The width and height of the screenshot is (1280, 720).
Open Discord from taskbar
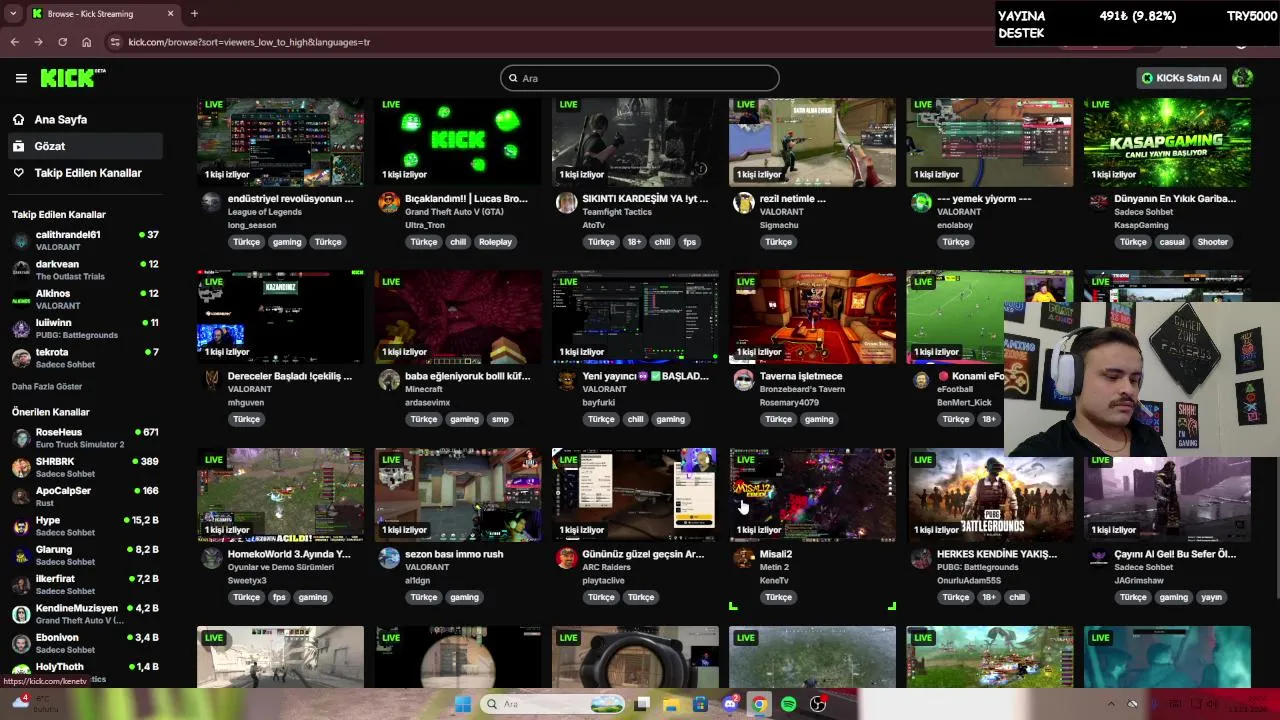coord(731,704)
